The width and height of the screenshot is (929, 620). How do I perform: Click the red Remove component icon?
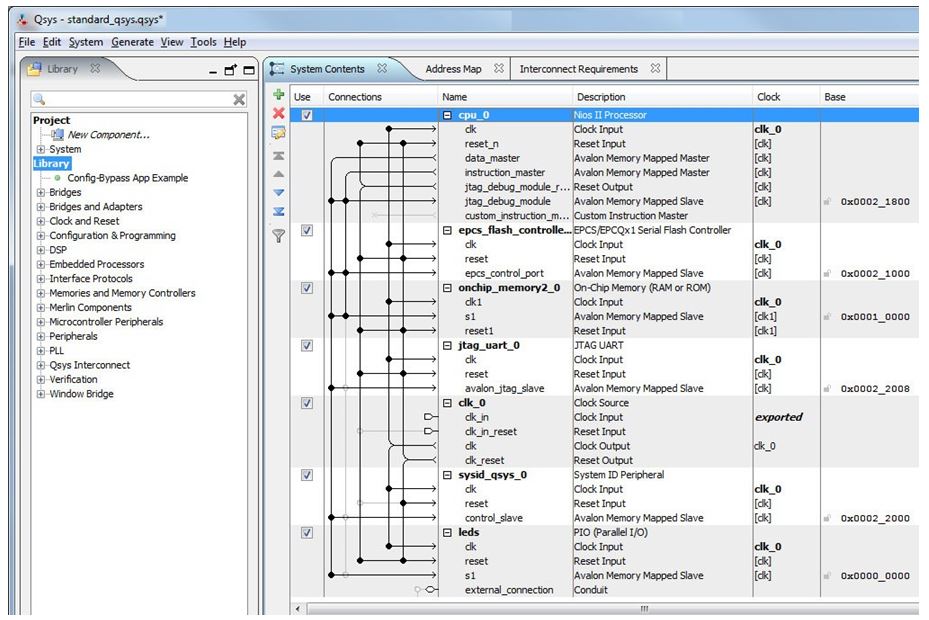click(x=279, y=114)
